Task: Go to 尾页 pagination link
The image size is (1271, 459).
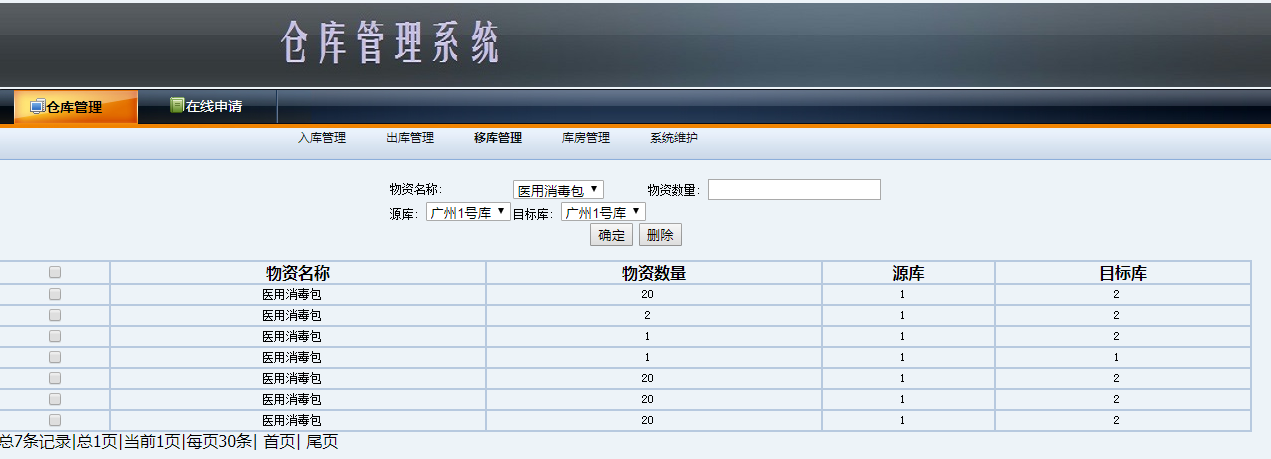Action: (x=322, y=442)
